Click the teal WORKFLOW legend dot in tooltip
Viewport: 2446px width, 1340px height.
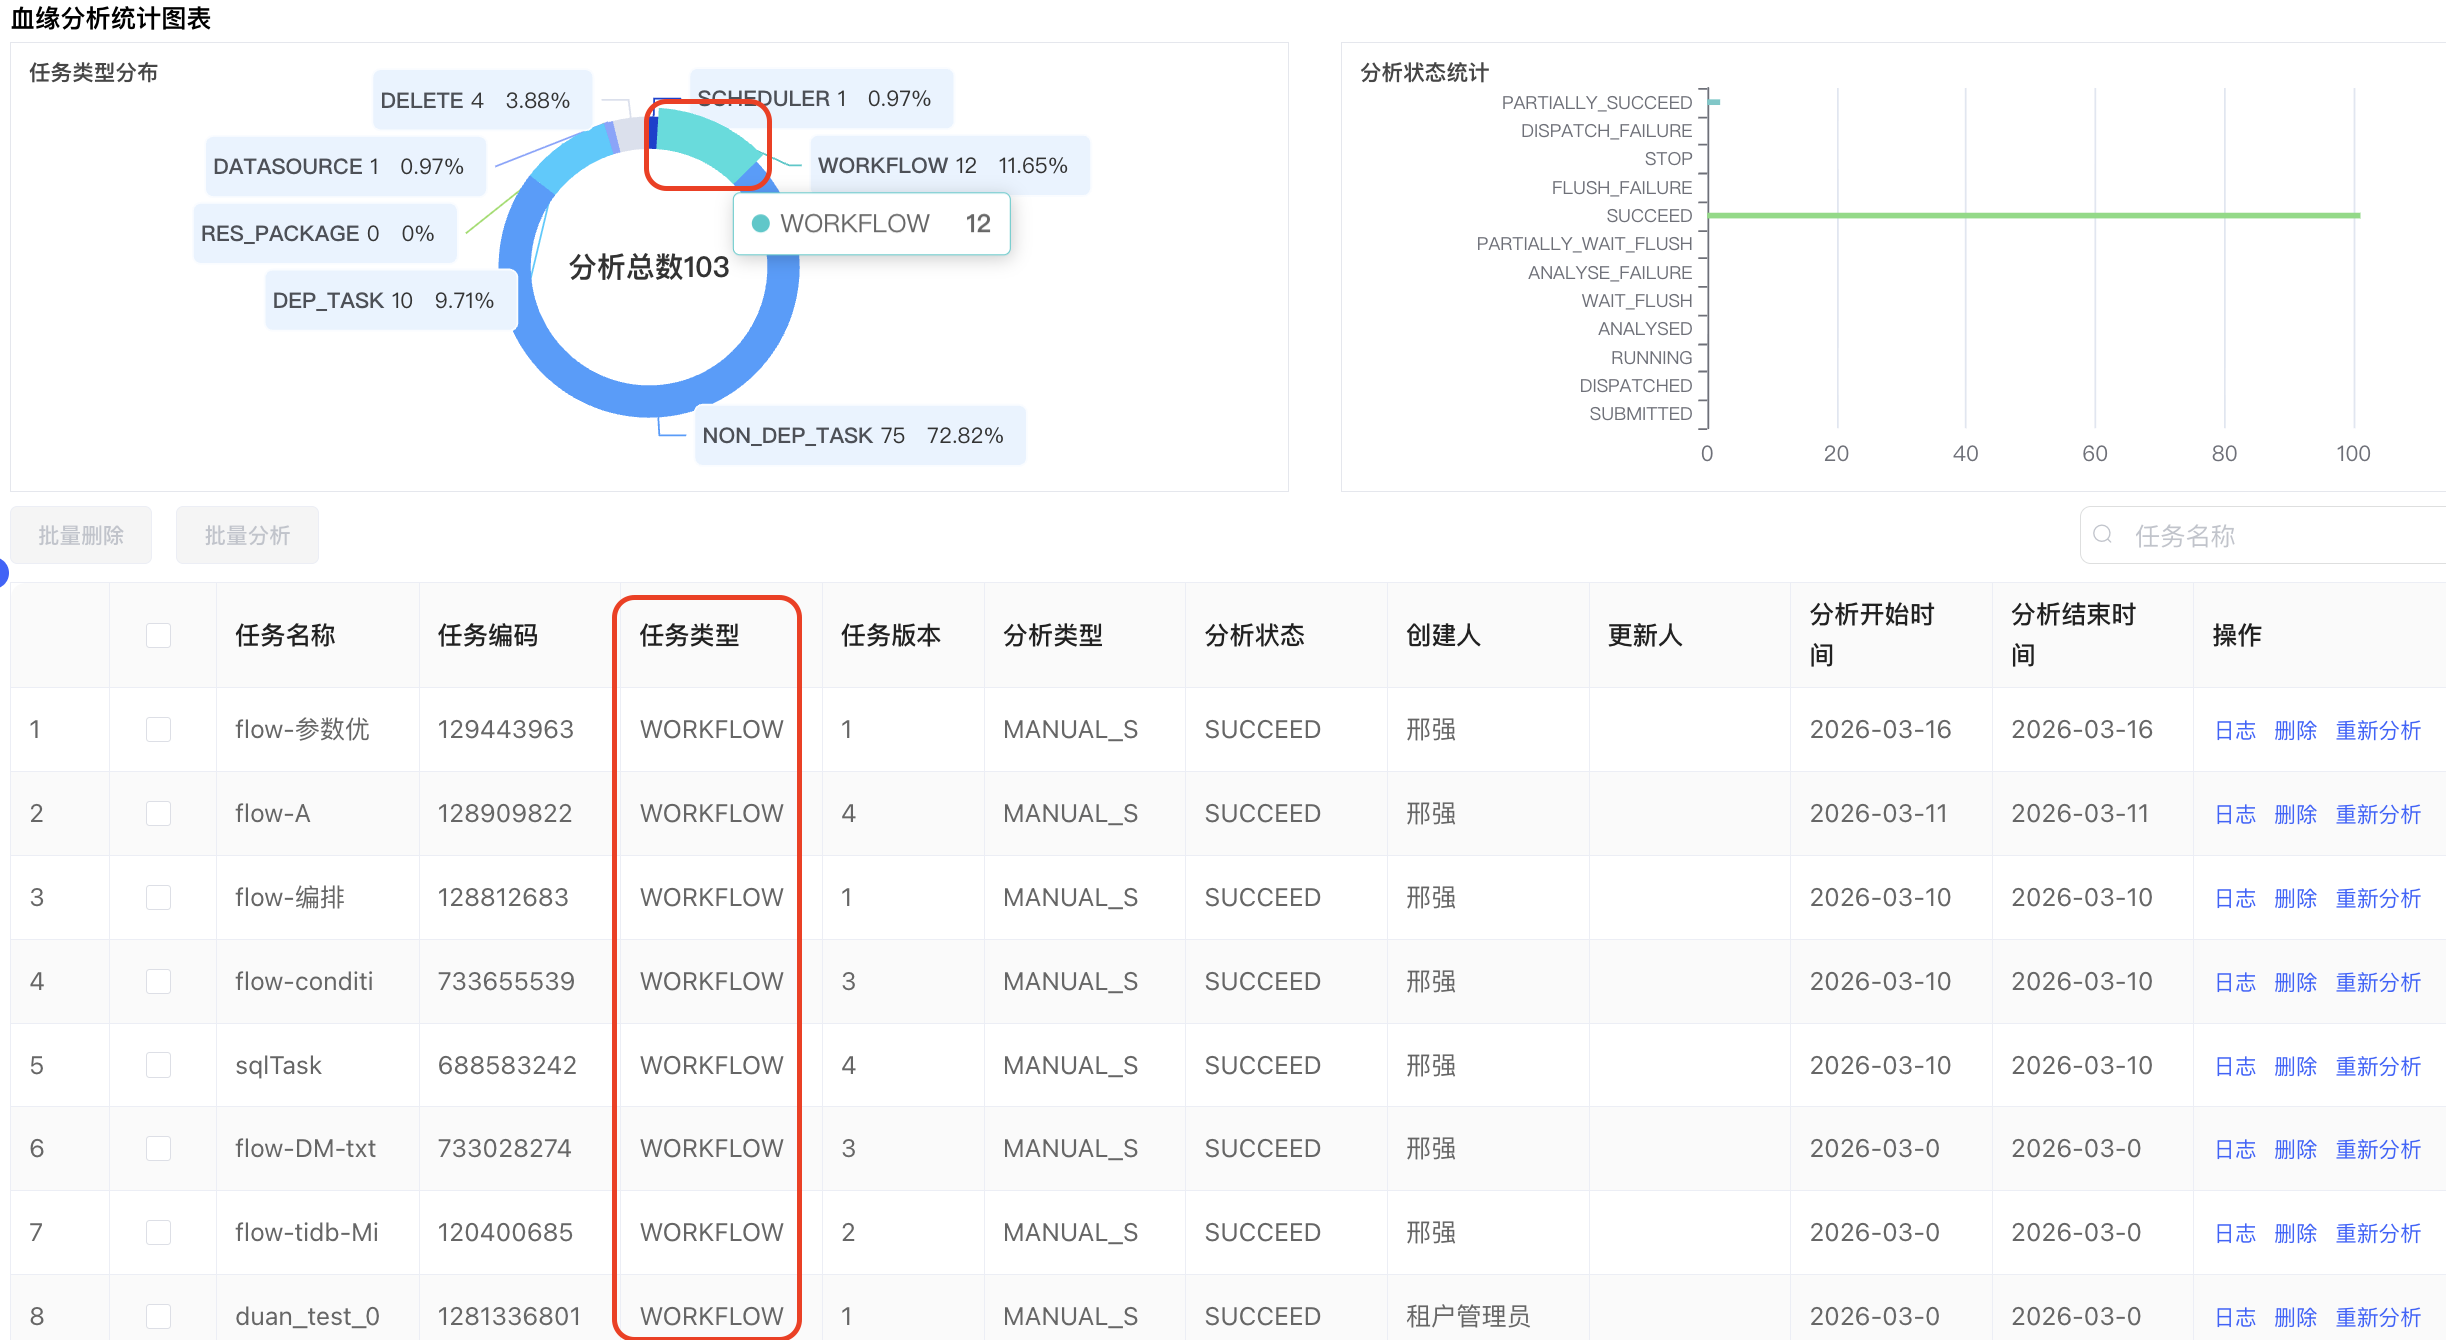[761, 224]
